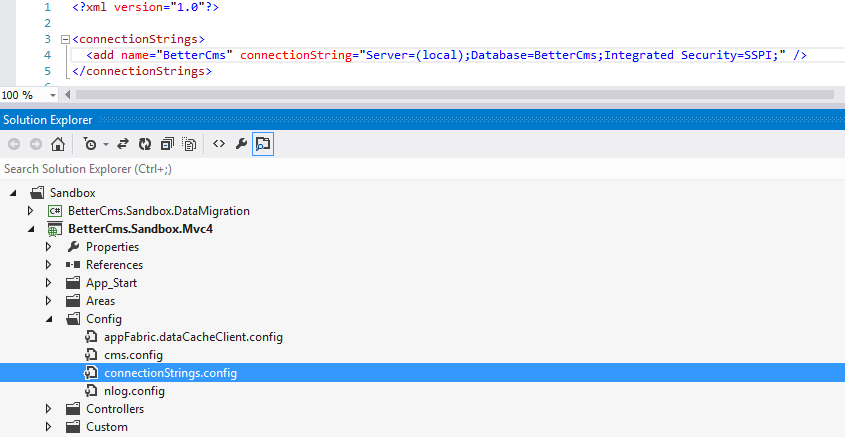Click Sync with Active Document icon

tap(123, 144)
